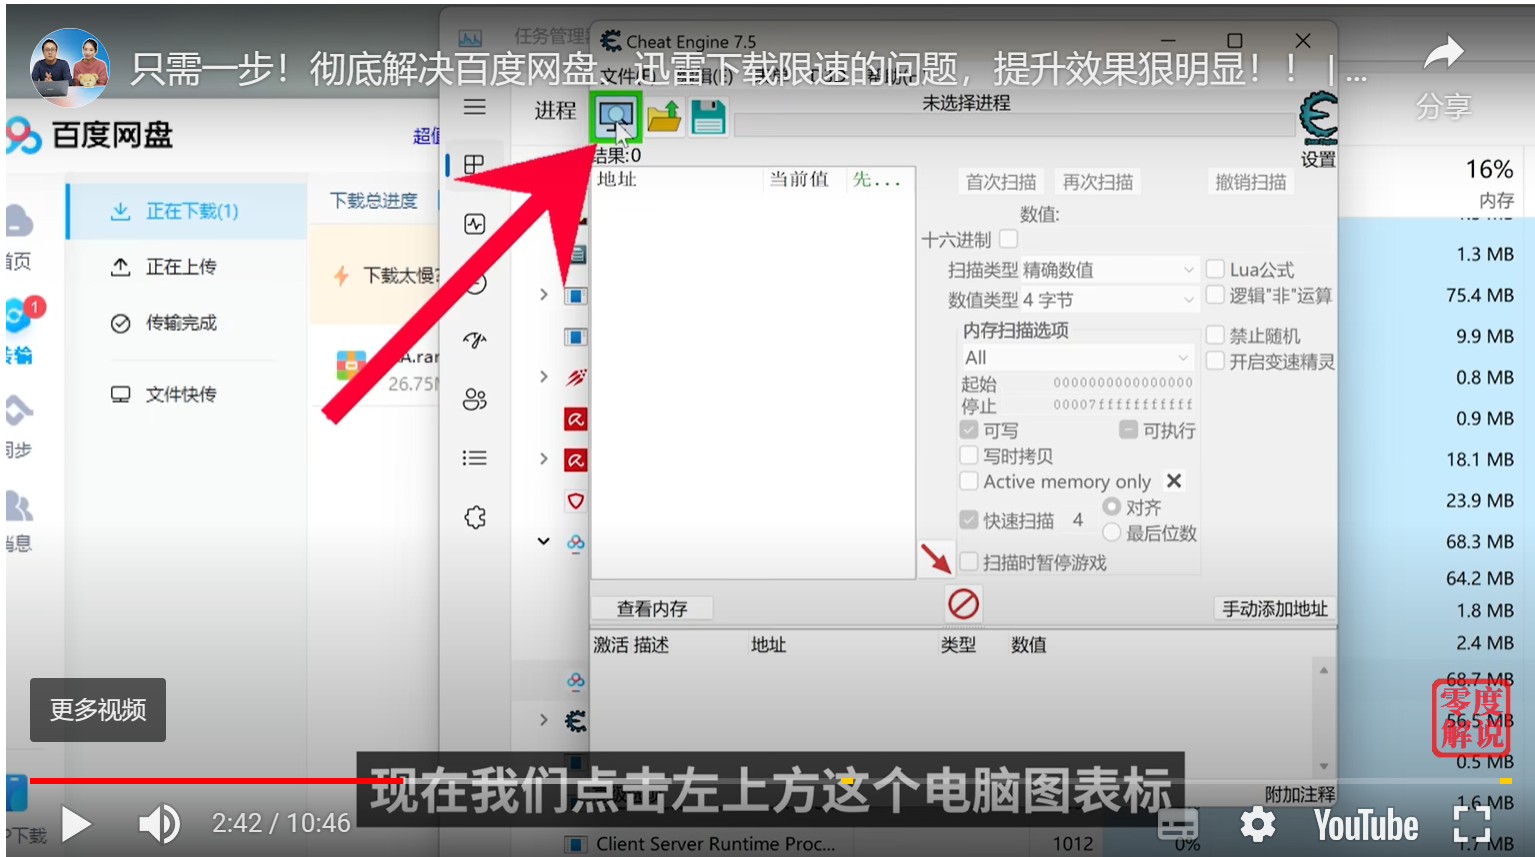Click the X icon beside Active memory only
This screenshot has height=857, width=1535.
coord(1174,481)
